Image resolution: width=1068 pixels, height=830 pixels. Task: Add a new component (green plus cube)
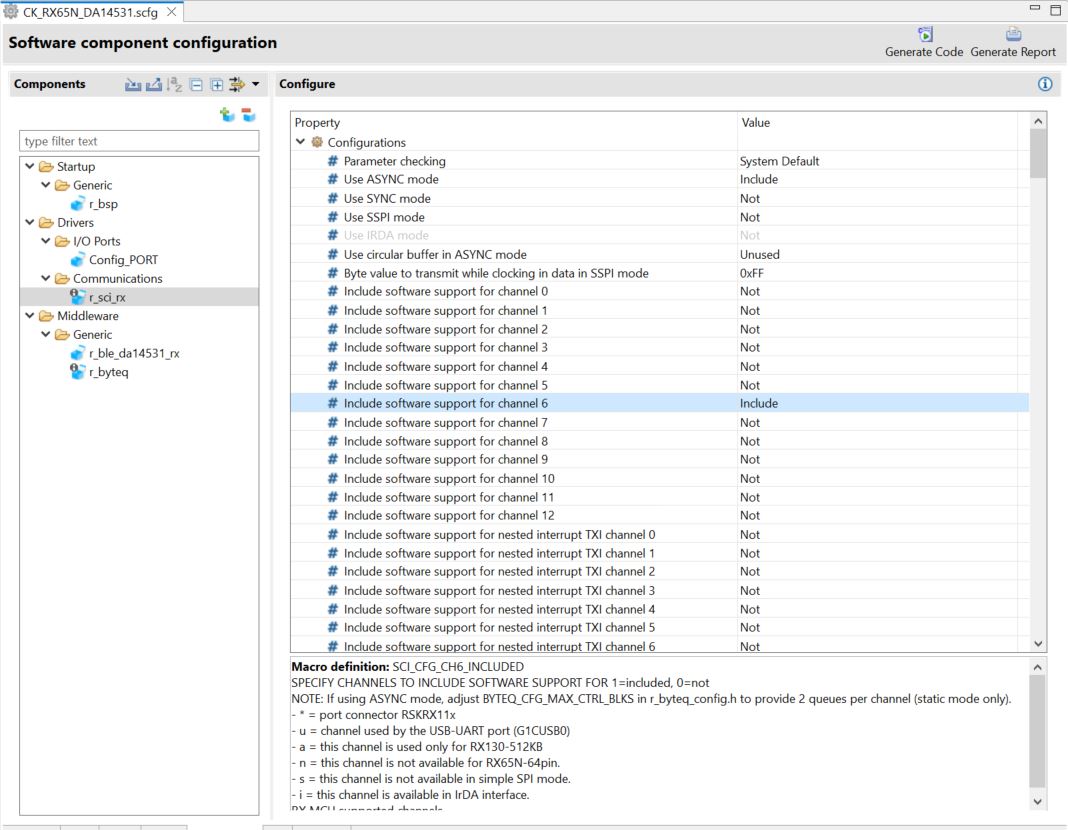tap(227, 114)
